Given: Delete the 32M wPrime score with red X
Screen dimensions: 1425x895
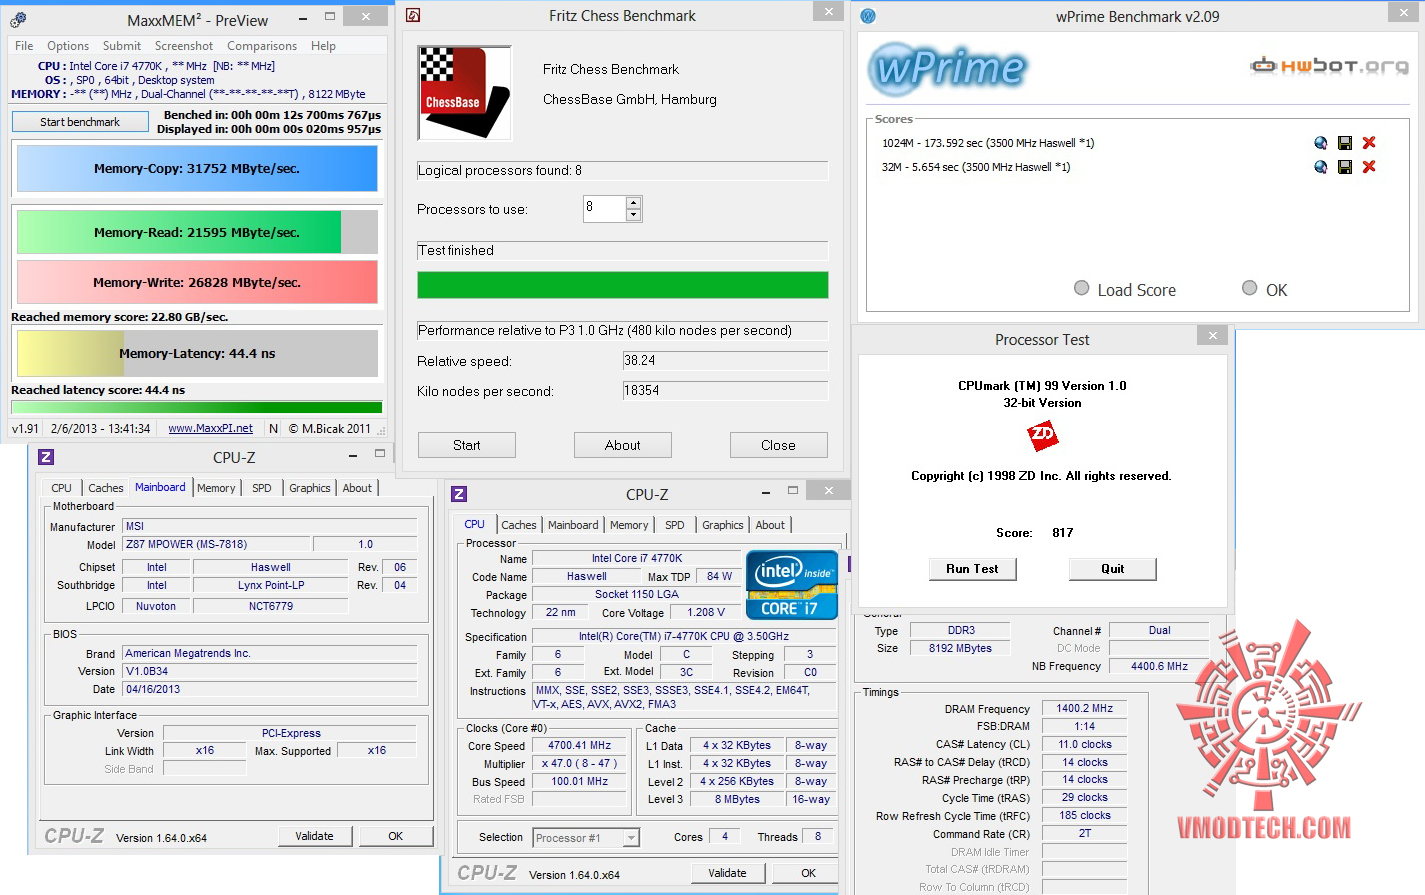Looking at the screenshot, I should (x=1369, y=167).
